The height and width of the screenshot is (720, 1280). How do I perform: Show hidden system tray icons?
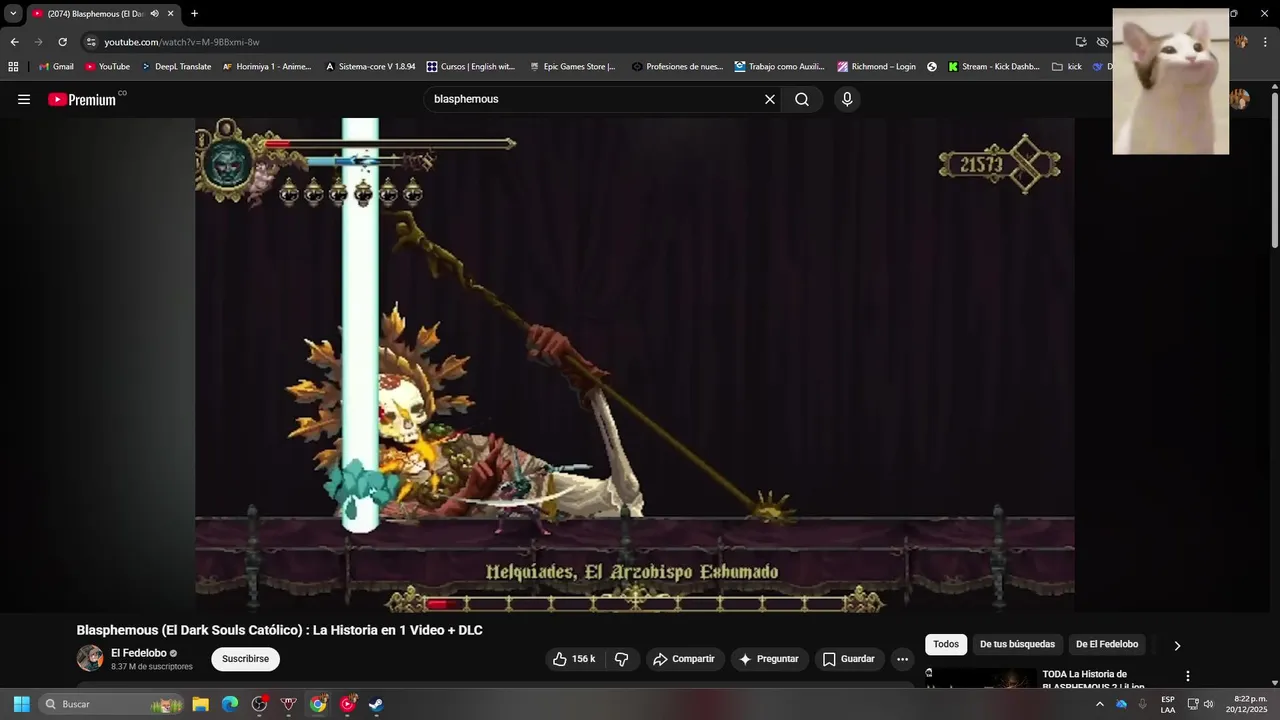coord(1099,704)
